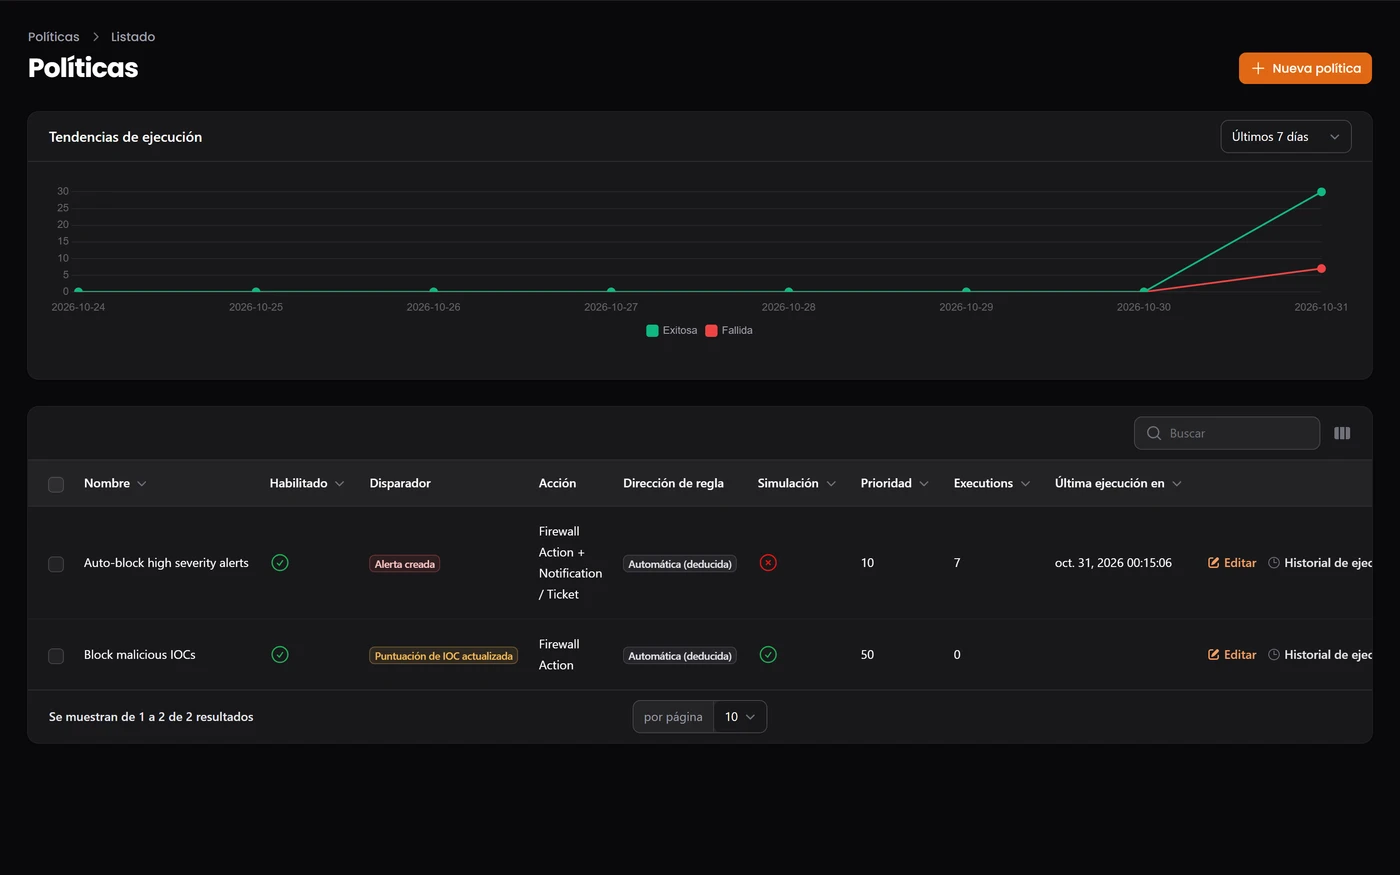Click the Block malicious IOCs policy name
Viewport: 1400px width, 875px height.
coord(140,655)
